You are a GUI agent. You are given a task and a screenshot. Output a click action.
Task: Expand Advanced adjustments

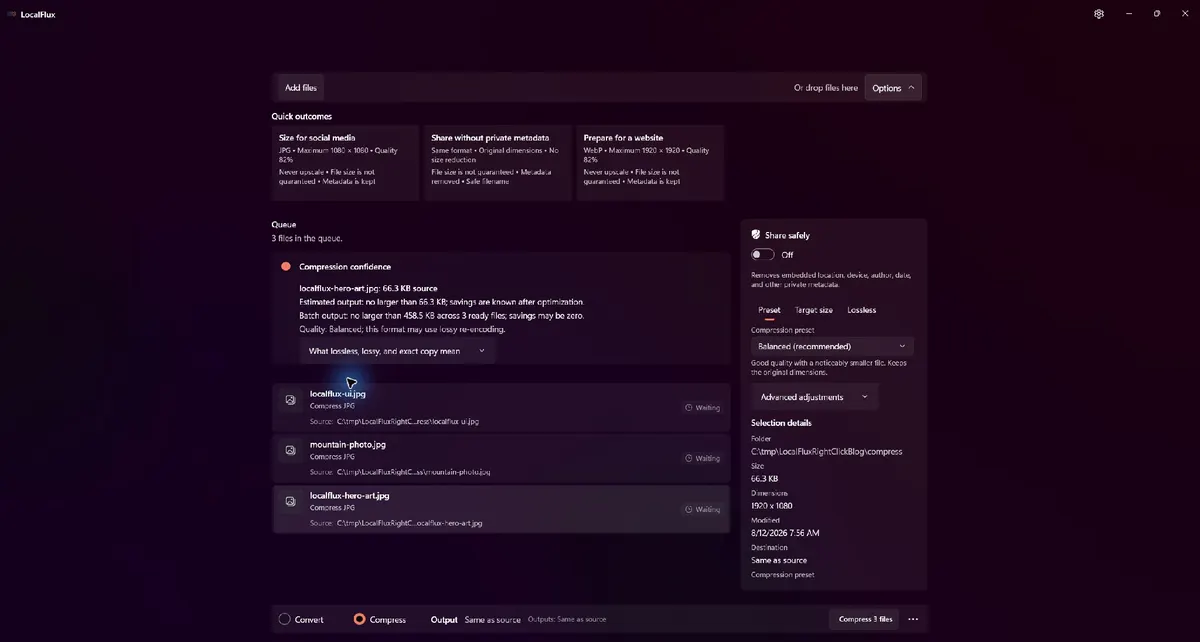814,397
